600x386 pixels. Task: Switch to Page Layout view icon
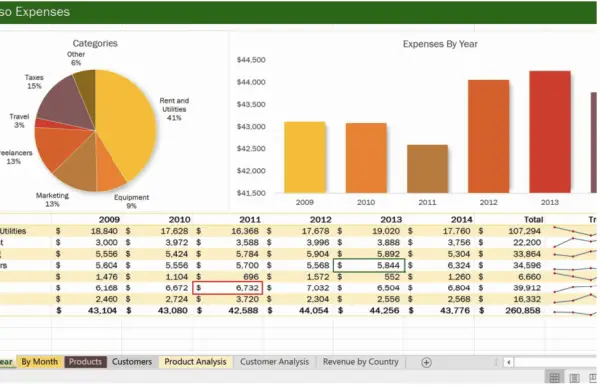pyautogui.click(x=574, y=378)
